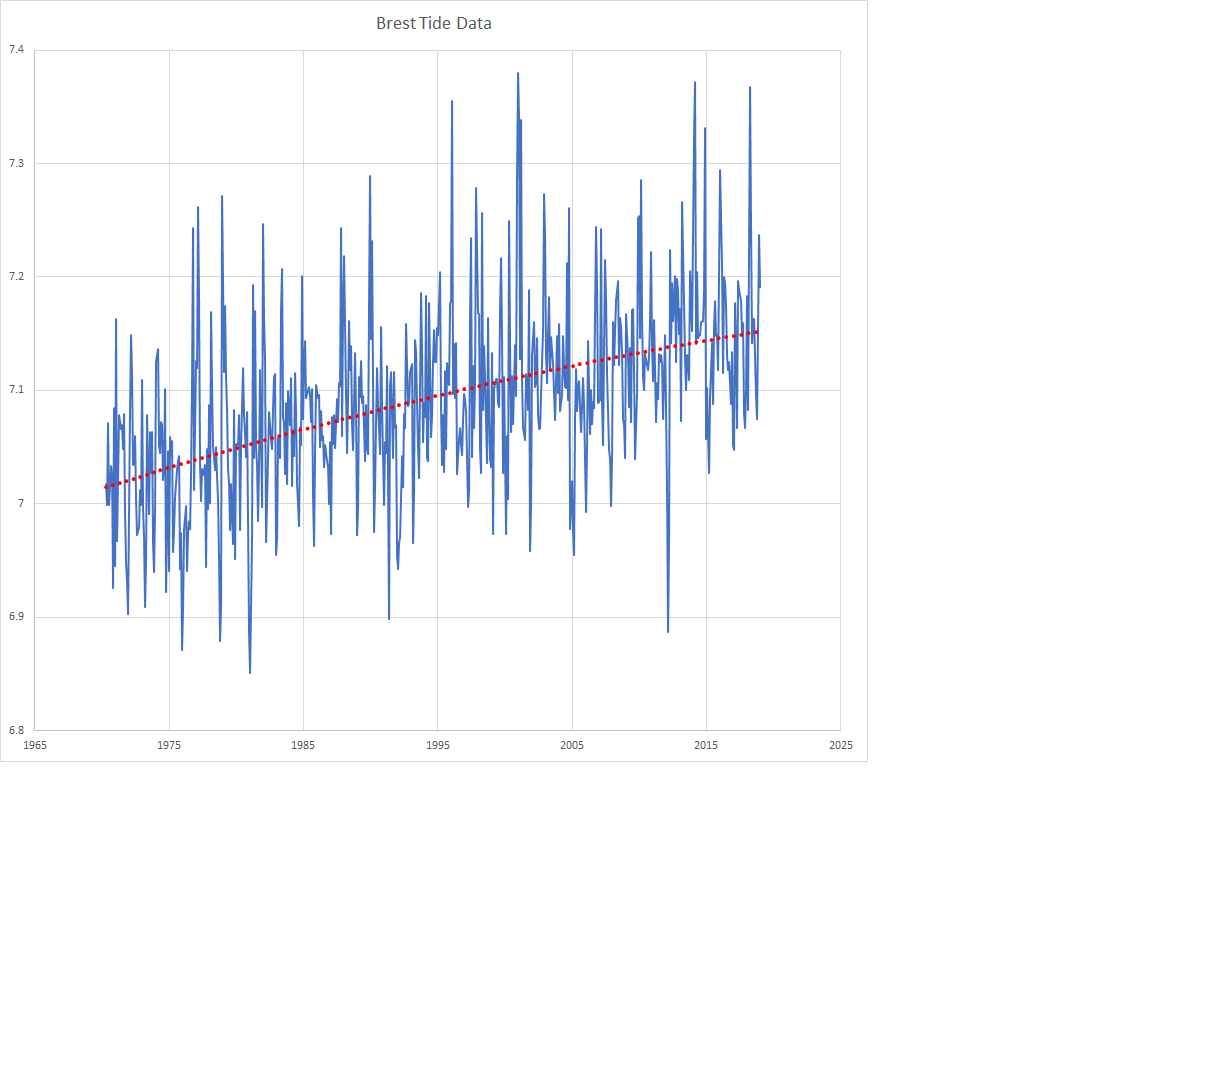Click the deep blue trough near 2012
The width and height of the screenshot is (1205, 1080).
pos(668,630)
